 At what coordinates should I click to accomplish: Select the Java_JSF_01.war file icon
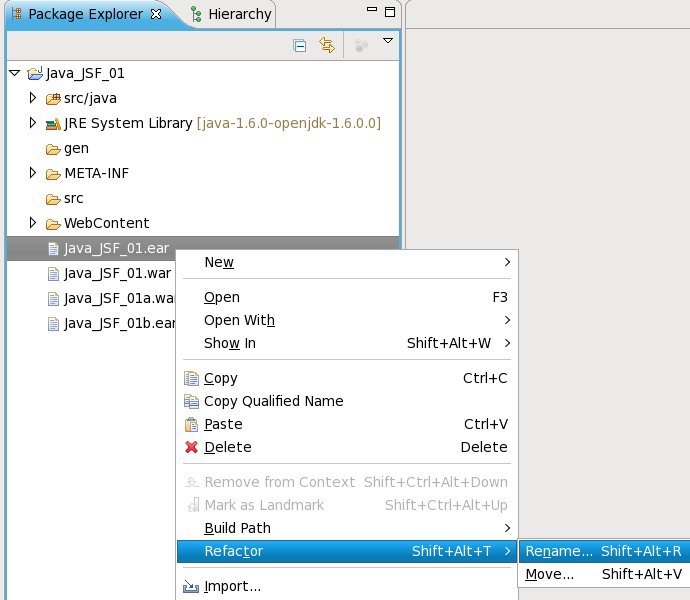(x=53, y=273)
